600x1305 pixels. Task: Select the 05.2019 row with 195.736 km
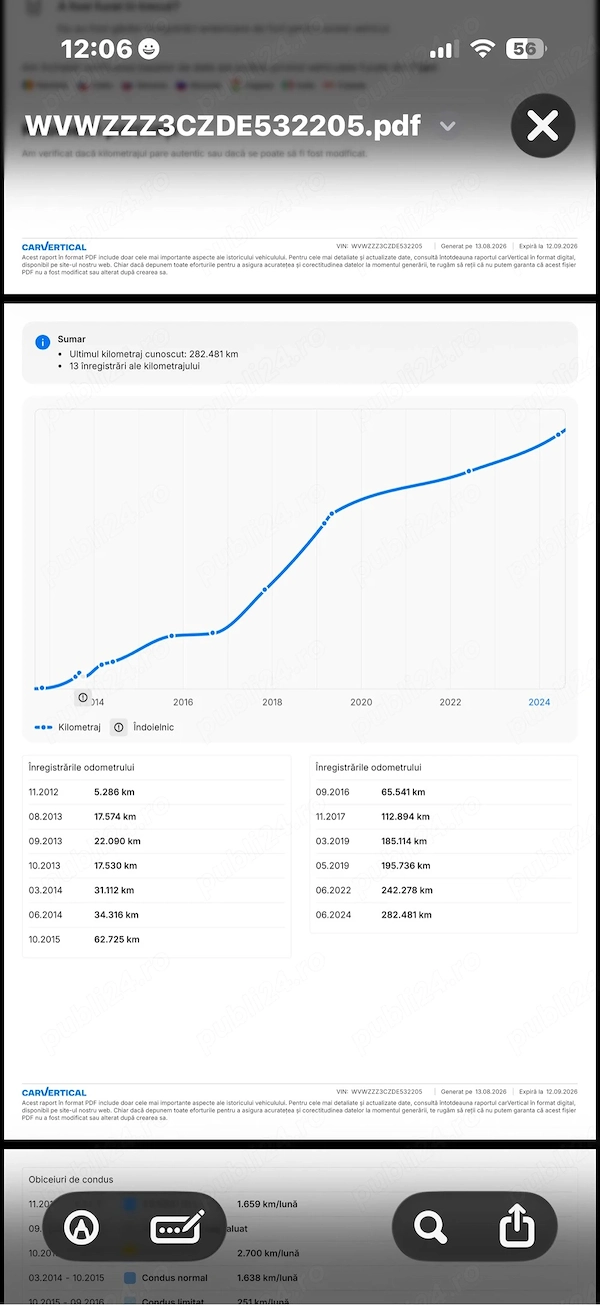pos(444,866)
